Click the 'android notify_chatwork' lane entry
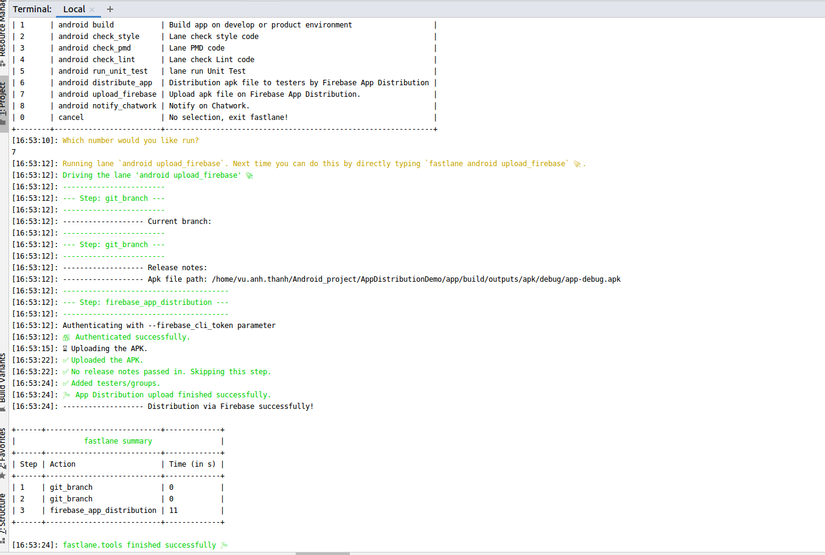The image size is (825, 555). [107, 106]
